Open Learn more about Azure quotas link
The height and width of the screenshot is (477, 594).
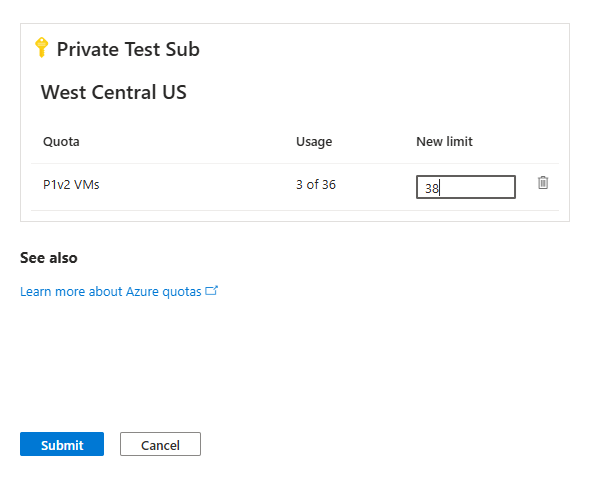pos(111,291)
